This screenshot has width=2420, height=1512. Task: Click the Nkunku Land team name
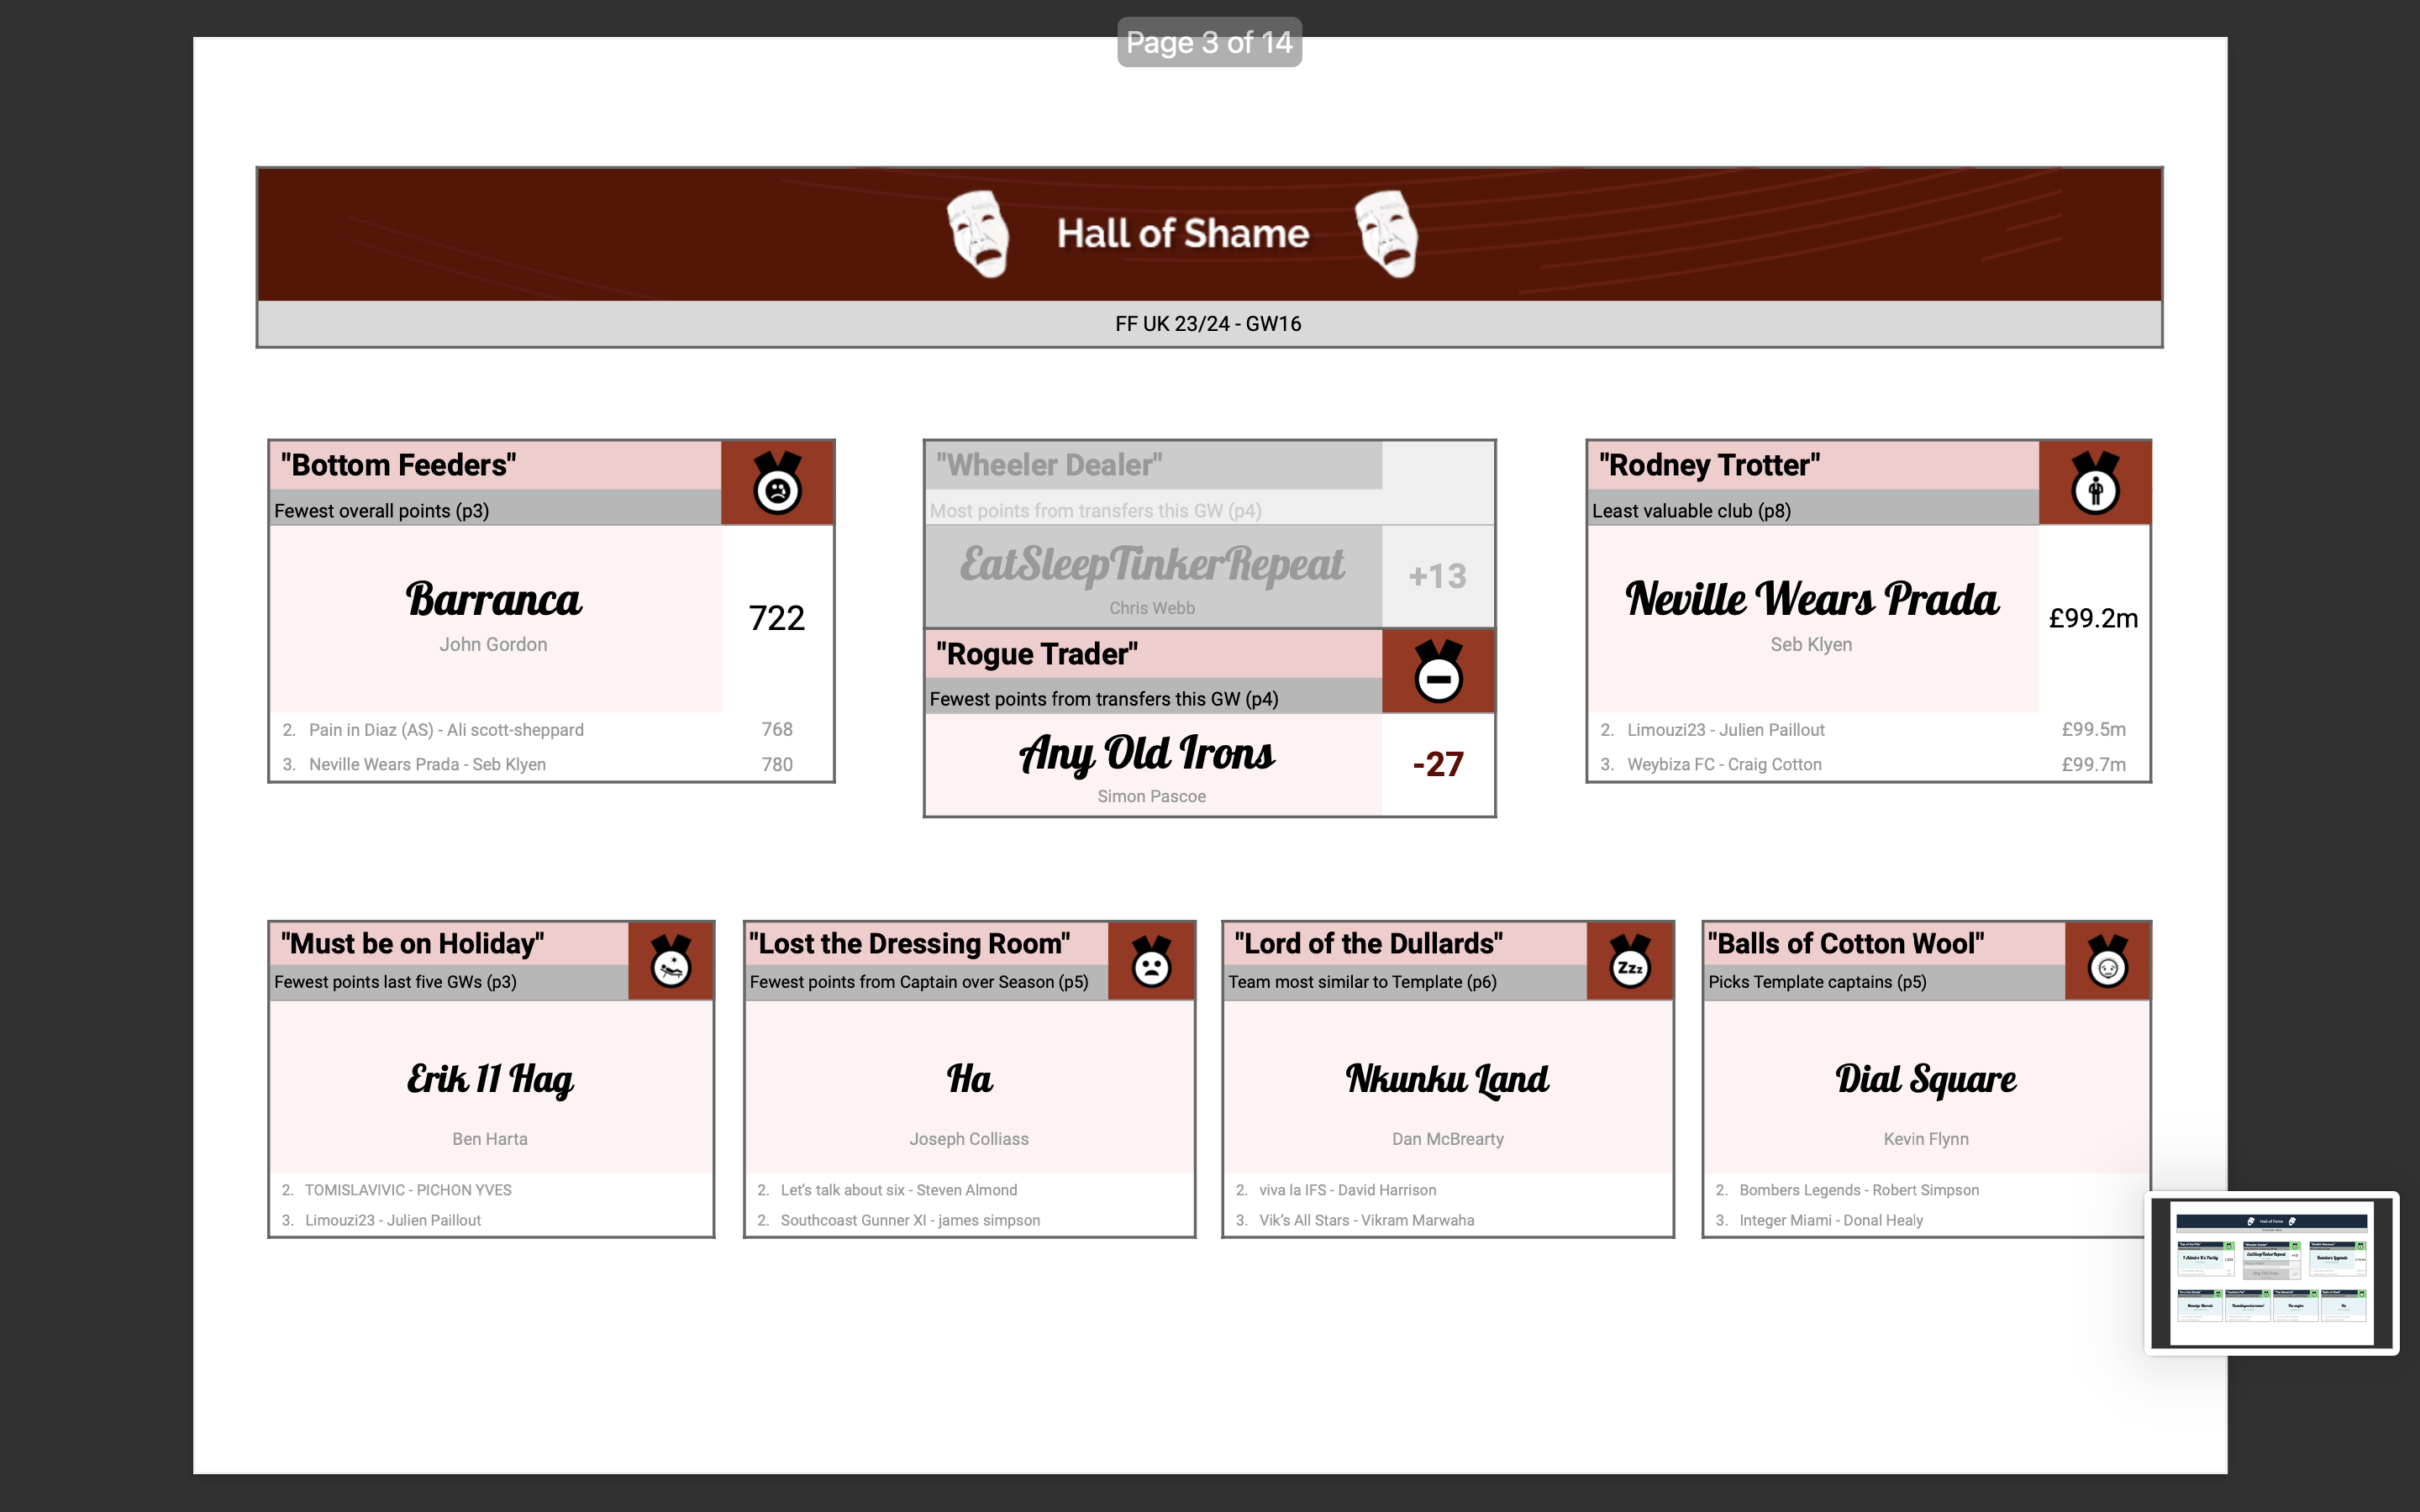point(1447,1079)
